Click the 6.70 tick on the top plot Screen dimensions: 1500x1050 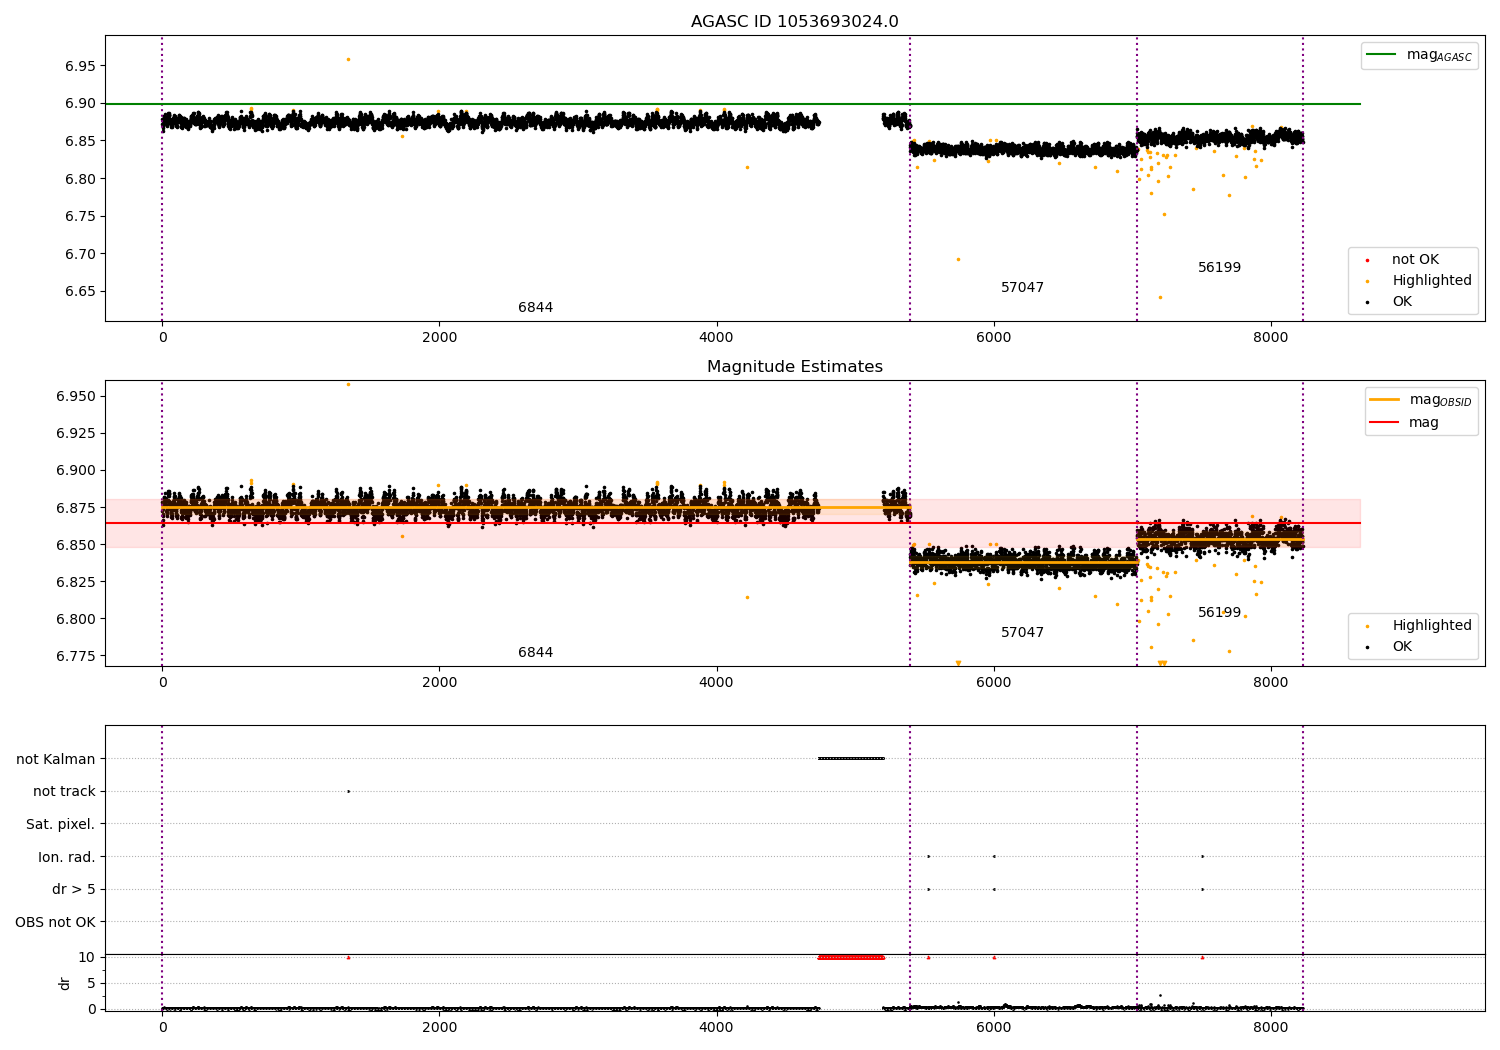[x=79, y=254]
